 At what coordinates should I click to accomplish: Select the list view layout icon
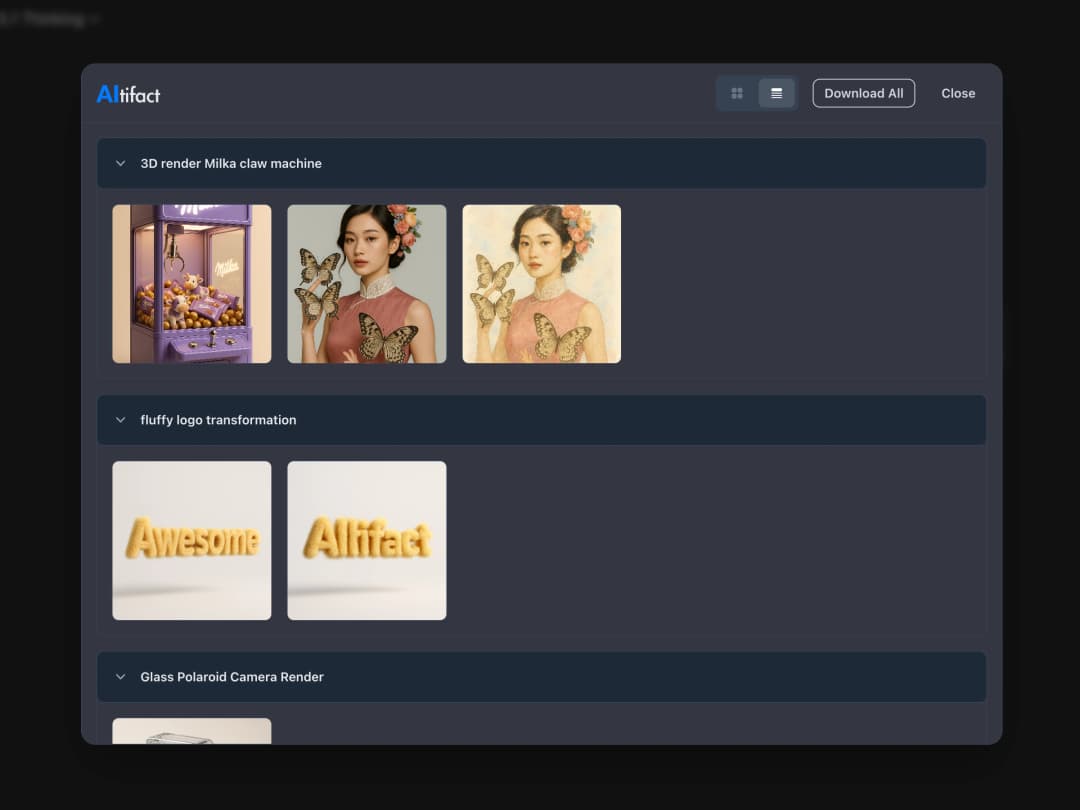tap(776, 93)
